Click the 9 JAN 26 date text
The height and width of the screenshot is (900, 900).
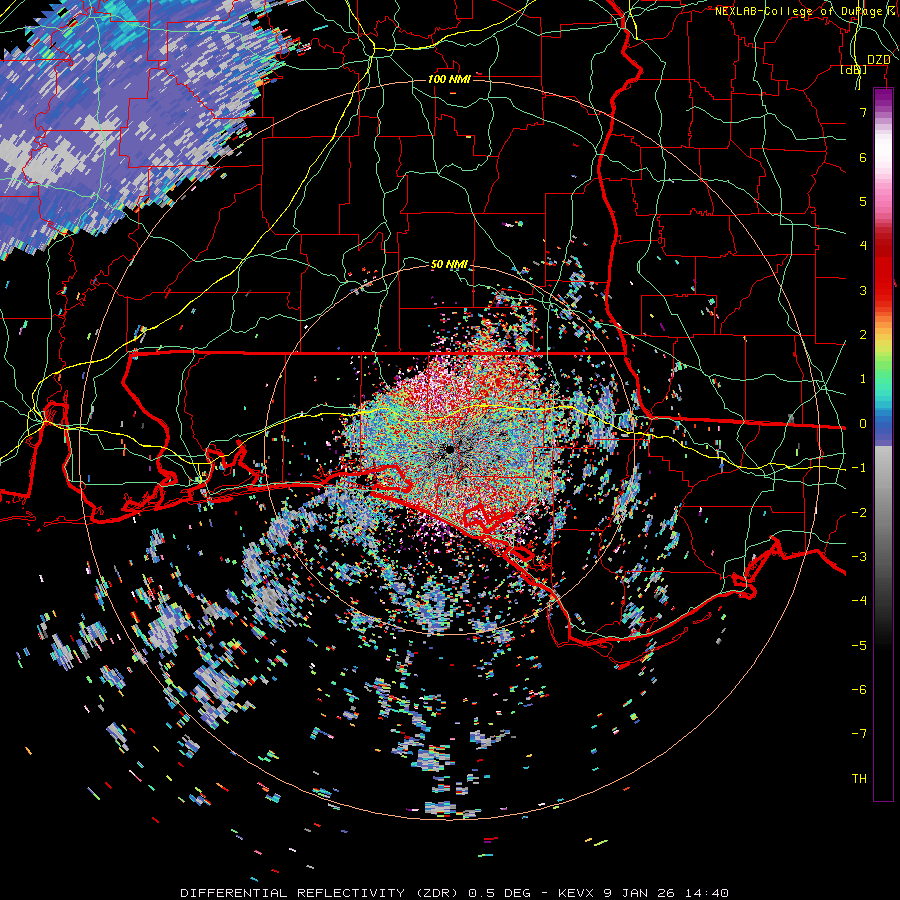click(x=638, y=893)
